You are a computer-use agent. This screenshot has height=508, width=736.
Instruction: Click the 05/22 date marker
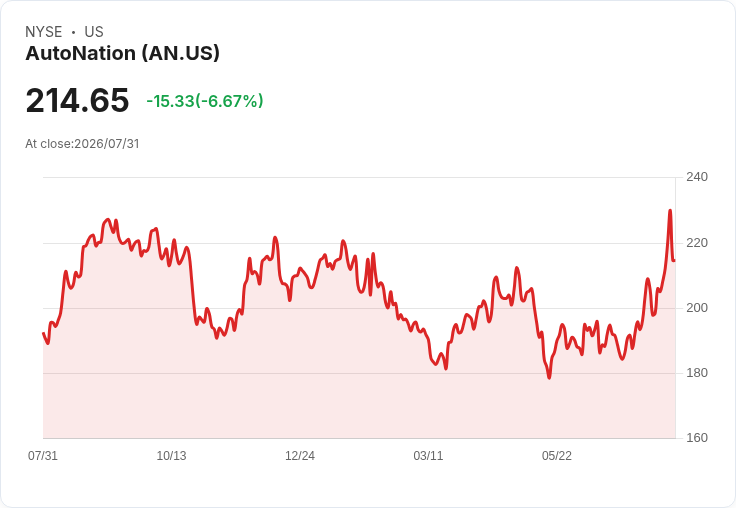[557, 455]
